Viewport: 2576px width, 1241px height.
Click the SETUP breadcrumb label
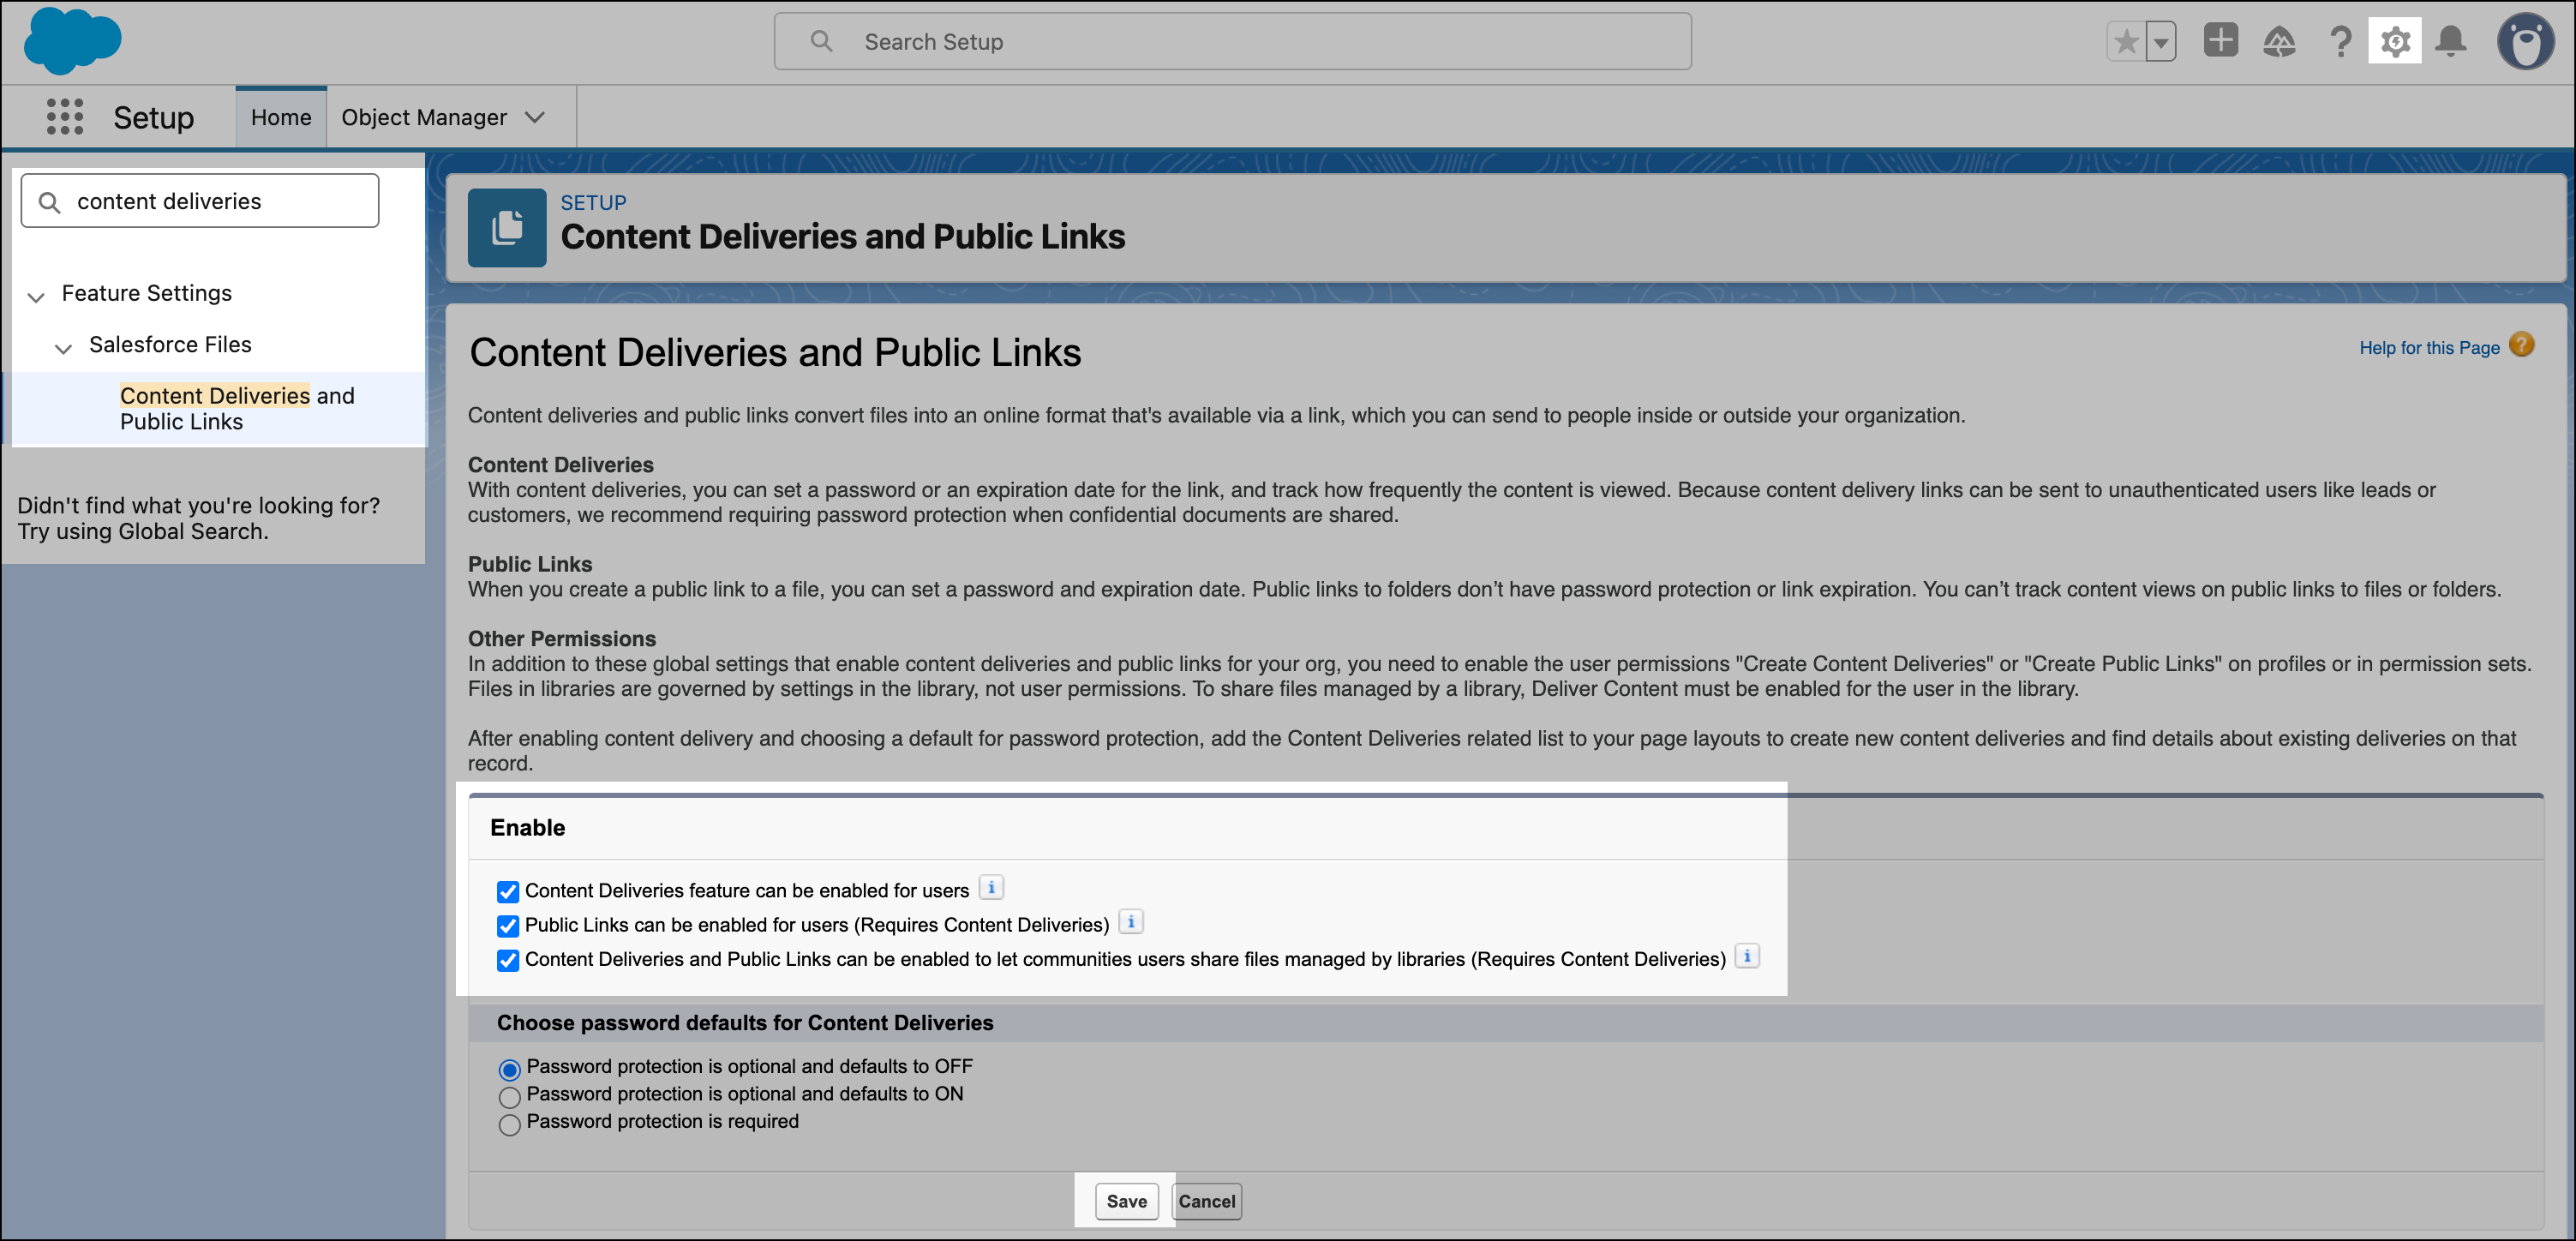593,202
